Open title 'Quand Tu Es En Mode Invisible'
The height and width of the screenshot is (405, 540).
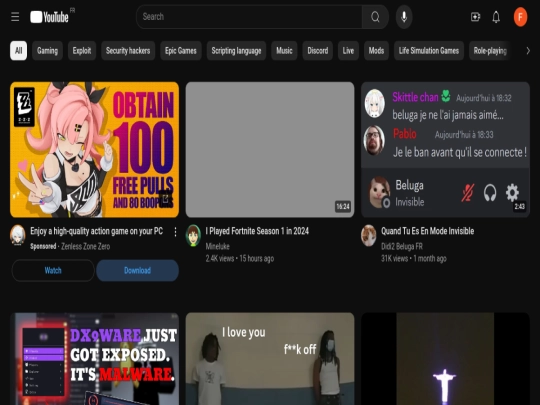[427, 231]
